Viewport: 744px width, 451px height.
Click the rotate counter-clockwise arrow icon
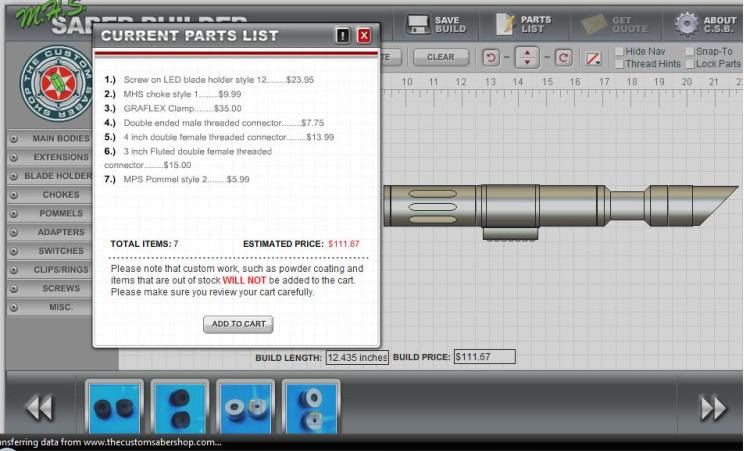coord(491,58)
